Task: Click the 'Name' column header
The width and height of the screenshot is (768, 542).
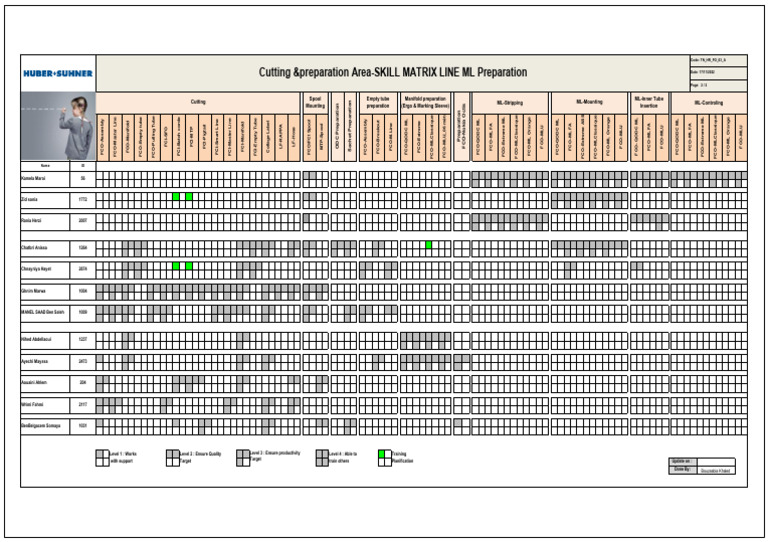Action: (x=45, y=166)
